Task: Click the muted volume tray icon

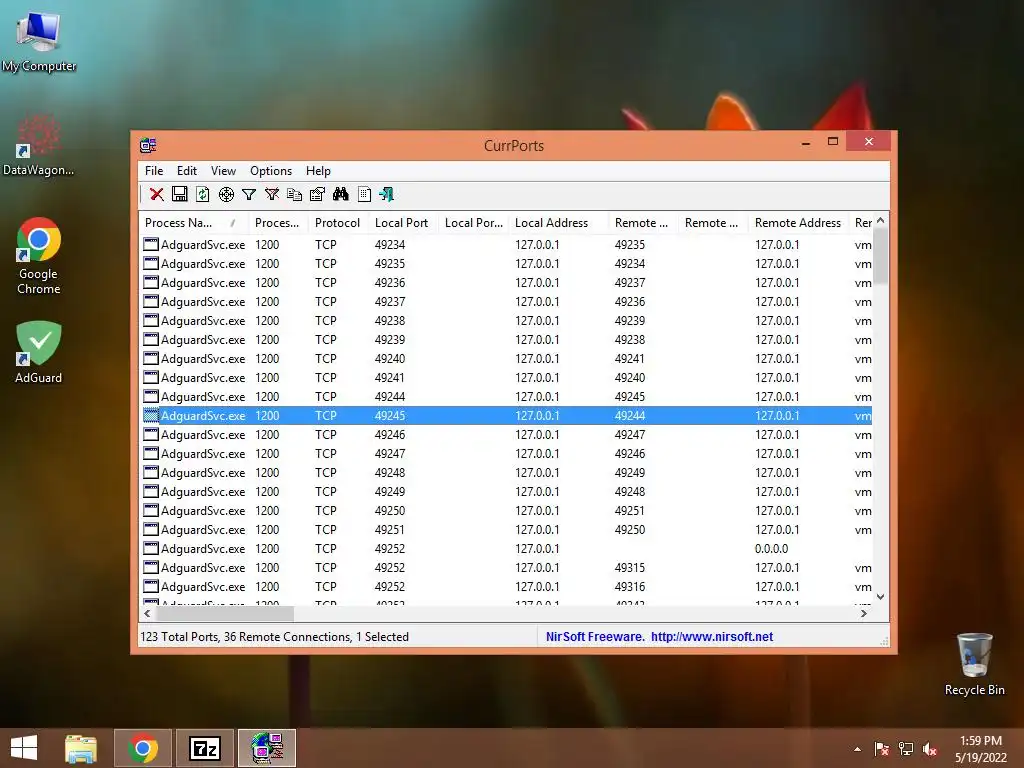Action: pos(930,749)
